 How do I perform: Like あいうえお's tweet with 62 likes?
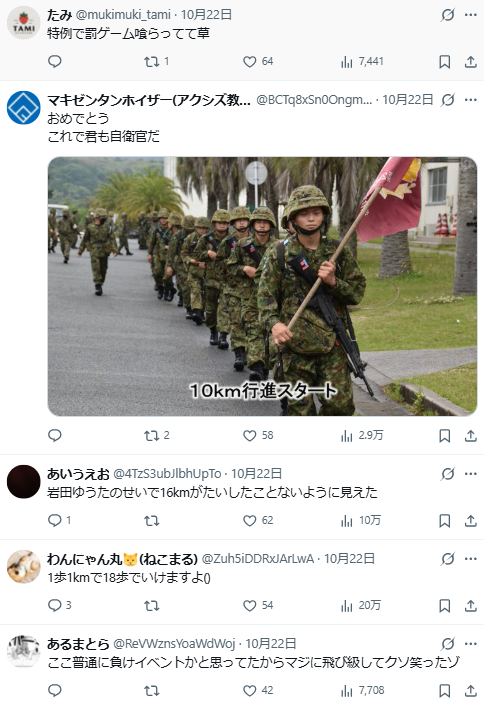[x=258, y=521]
